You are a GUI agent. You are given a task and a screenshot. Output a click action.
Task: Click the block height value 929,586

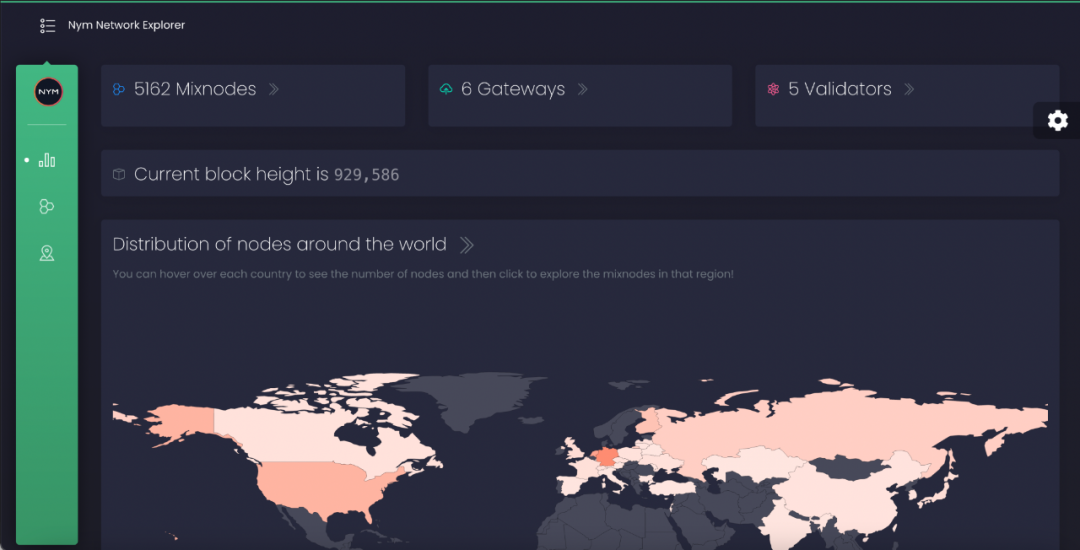(366, 175)
